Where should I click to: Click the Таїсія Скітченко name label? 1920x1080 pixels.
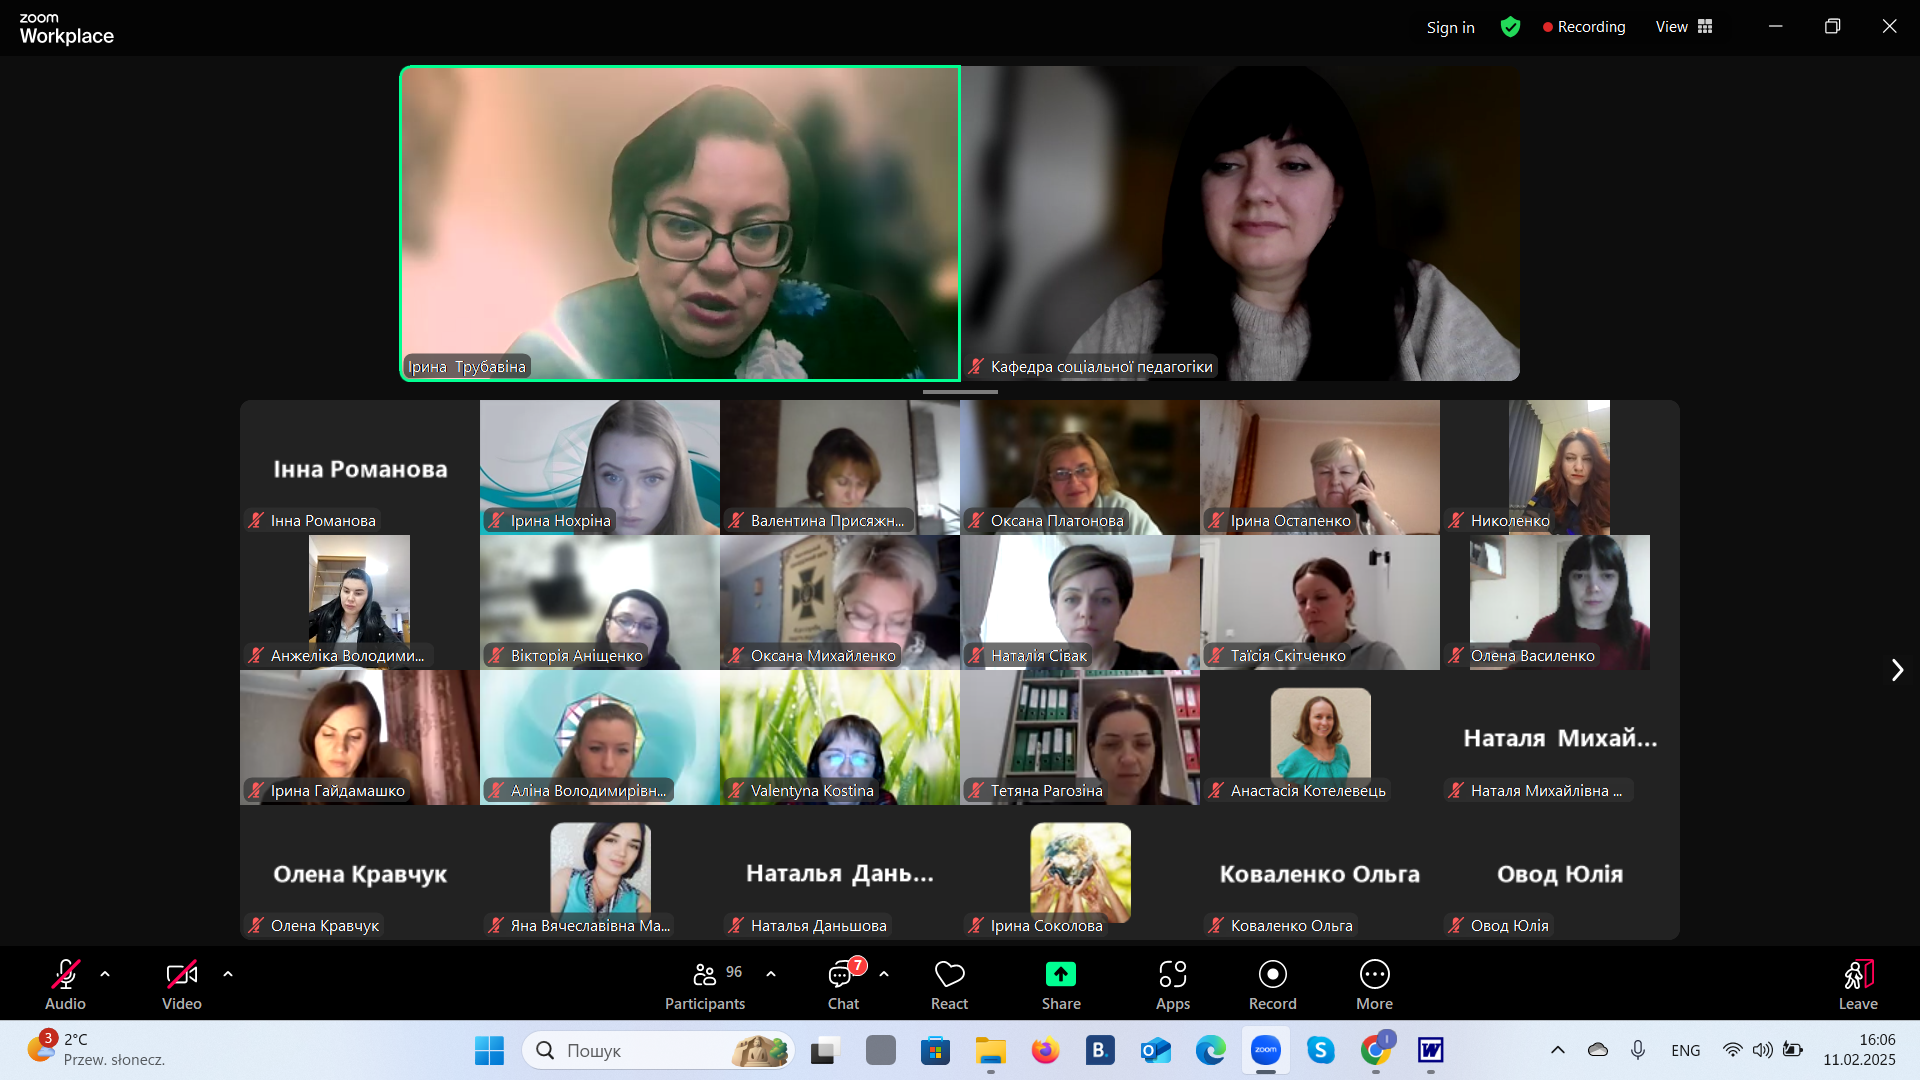1288,656
